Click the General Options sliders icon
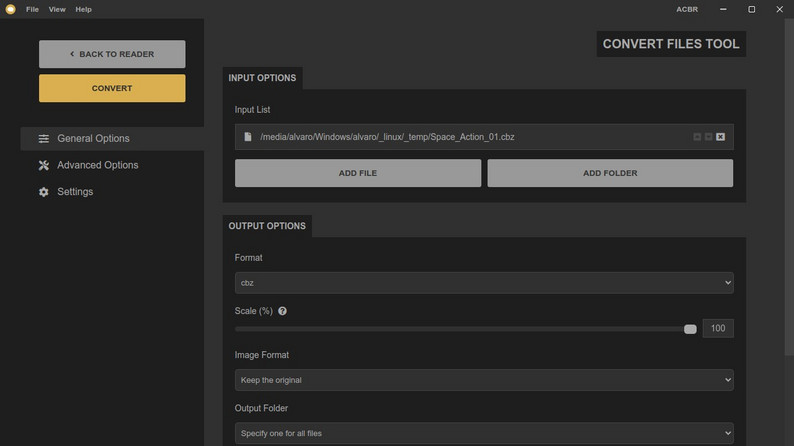 click(x=44, y=138)
